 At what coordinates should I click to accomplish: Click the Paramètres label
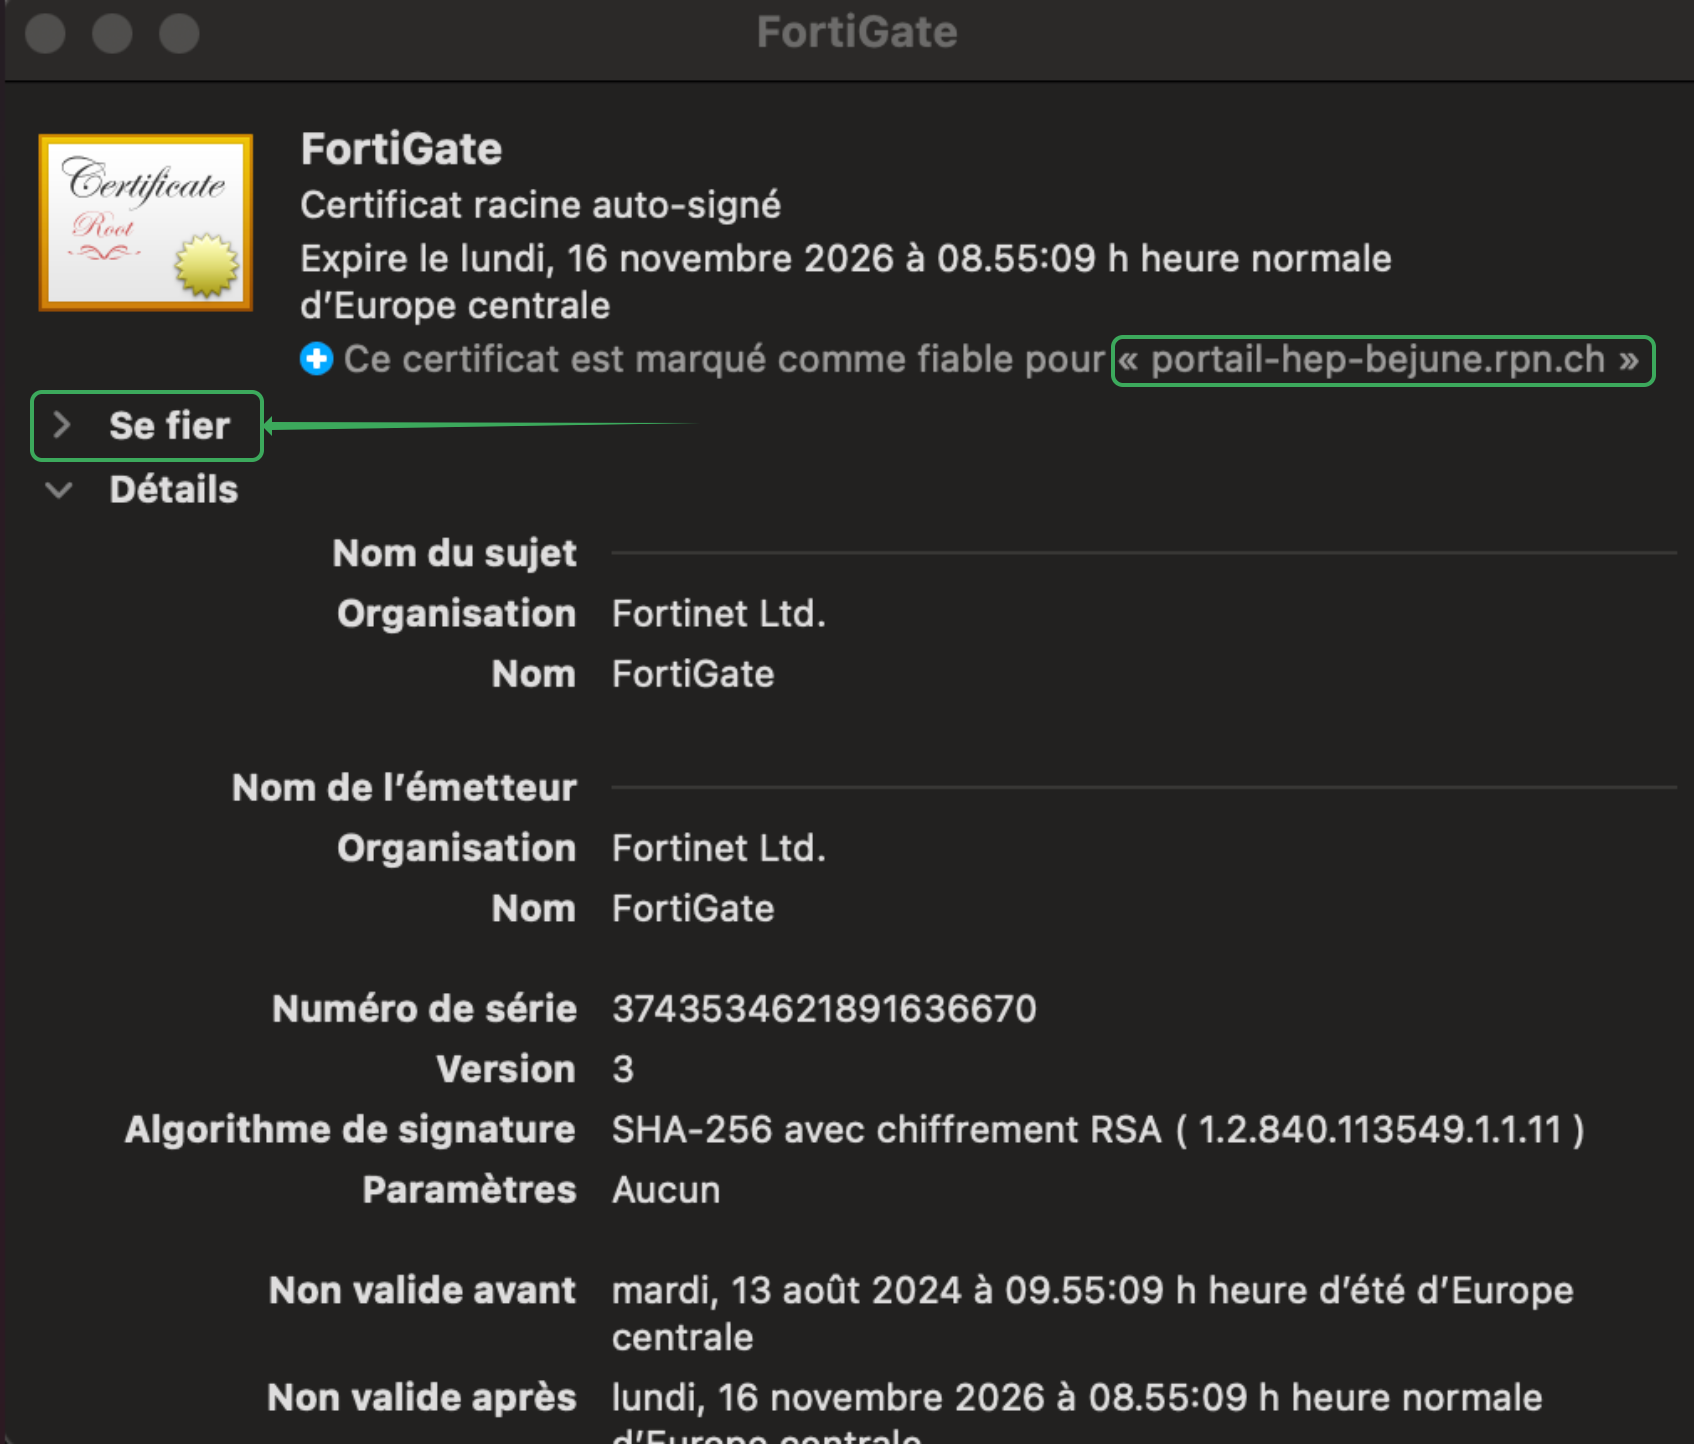click(469, 1190)
